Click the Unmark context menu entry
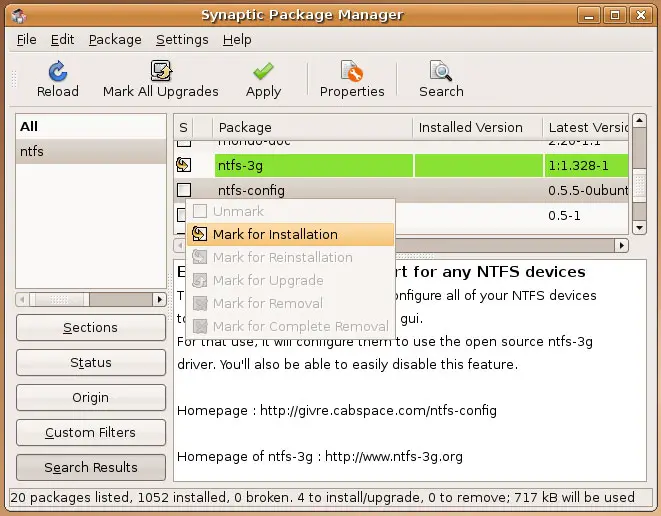 pyautogui.click(x=290, y=211)
